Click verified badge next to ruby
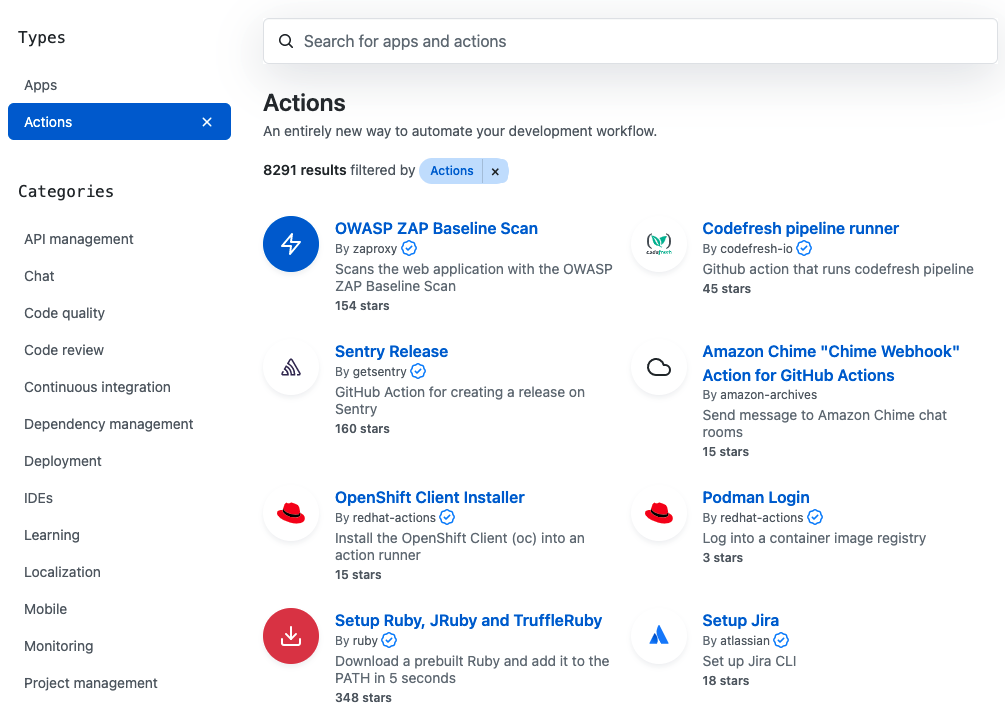1005x707 pixels. 389,640
